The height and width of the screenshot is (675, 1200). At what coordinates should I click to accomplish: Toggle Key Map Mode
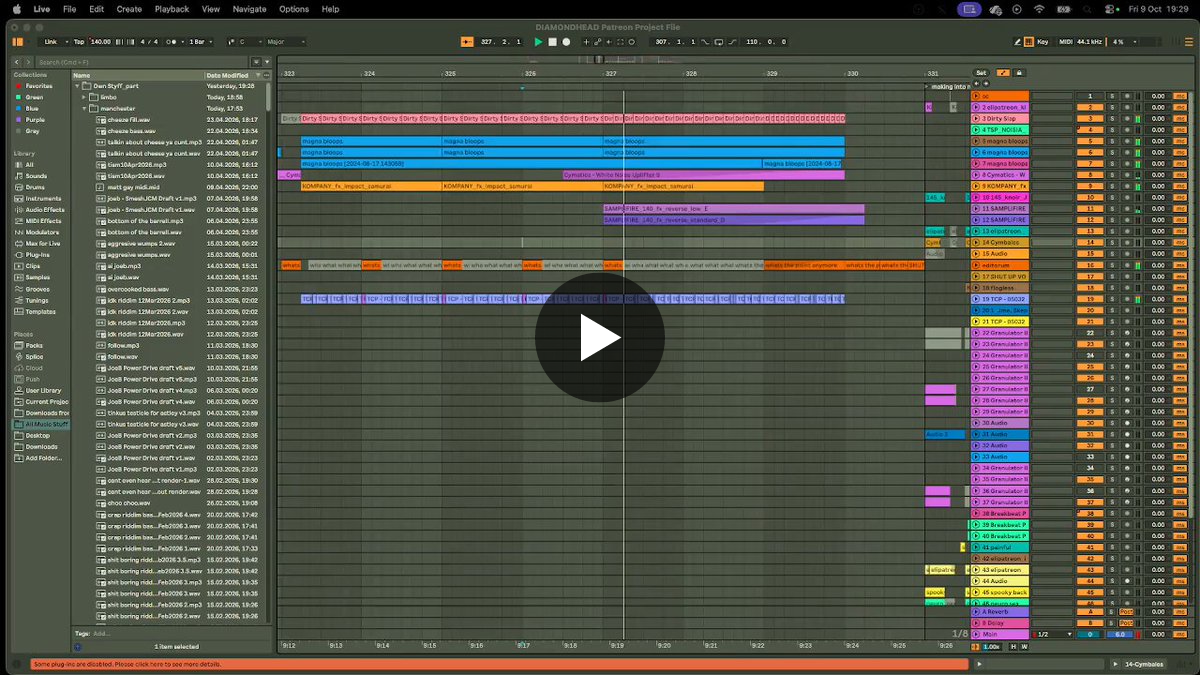[1042, 42]
